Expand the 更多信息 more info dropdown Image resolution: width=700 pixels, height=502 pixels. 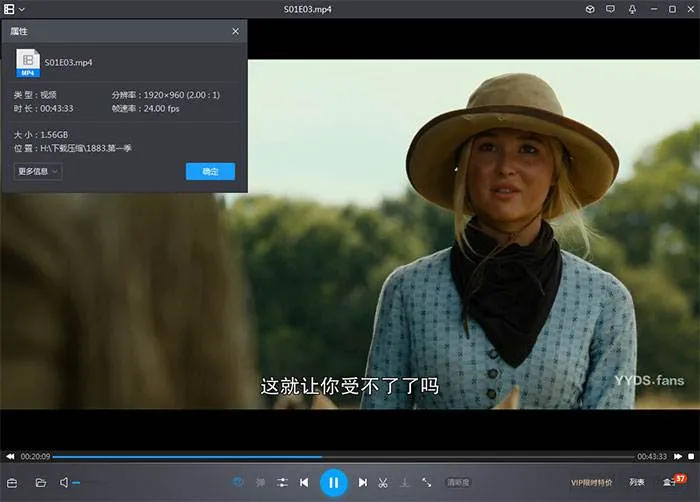[x=38, y=172]
